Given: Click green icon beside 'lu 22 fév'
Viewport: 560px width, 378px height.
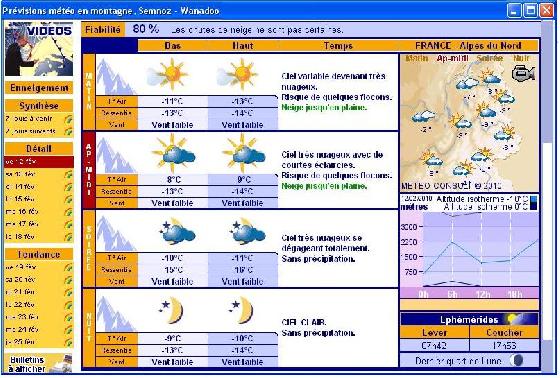Looking at the screenshot, I should 68,304.
